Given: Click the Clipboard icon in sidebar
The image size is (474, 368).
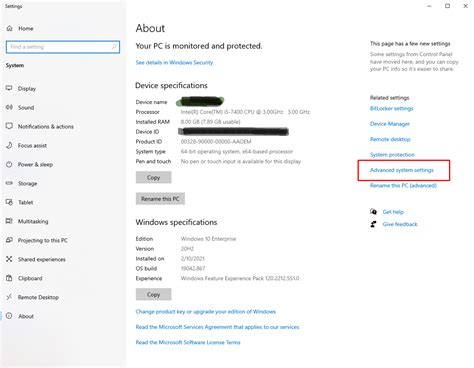Looking at the screenshot, I should pyautogui.click(x=9, y=278).
